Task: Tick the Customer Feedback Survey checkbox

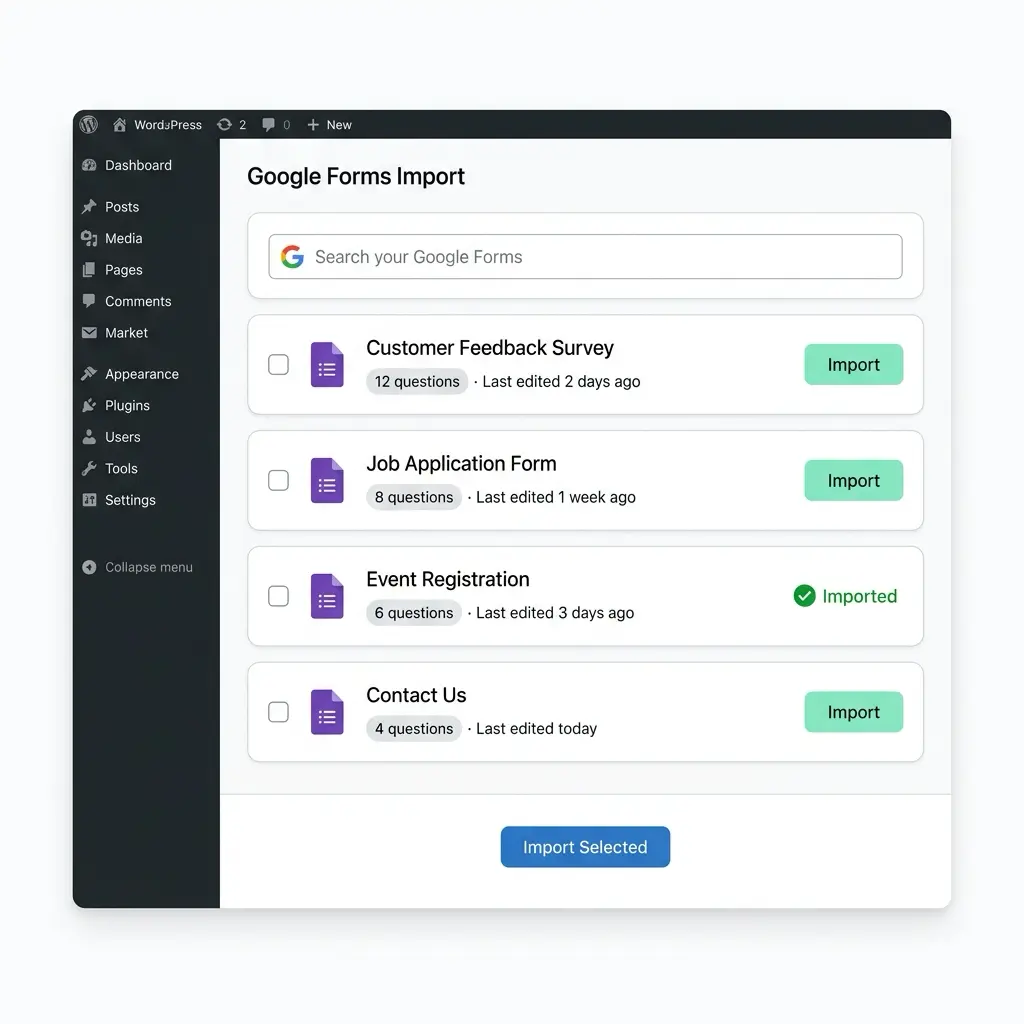Action: (278, 364)
